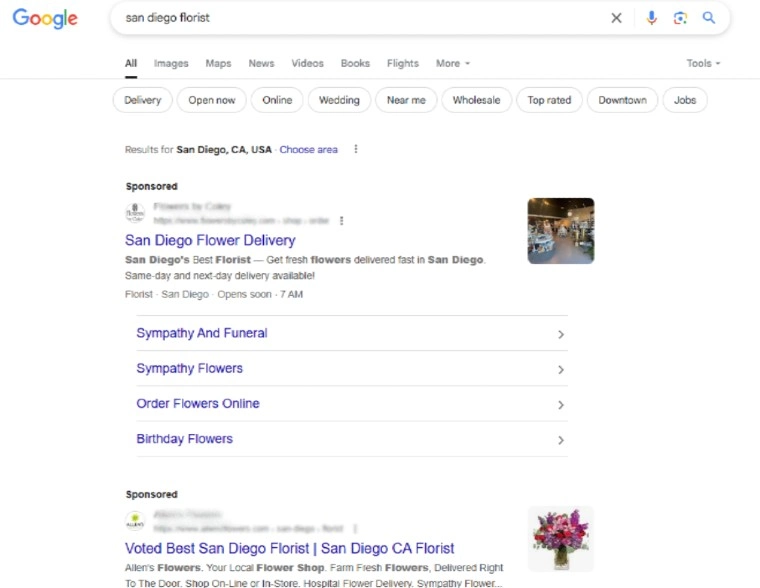Apply the Online filter chip

pyautogui.click(x=277, y=100)
